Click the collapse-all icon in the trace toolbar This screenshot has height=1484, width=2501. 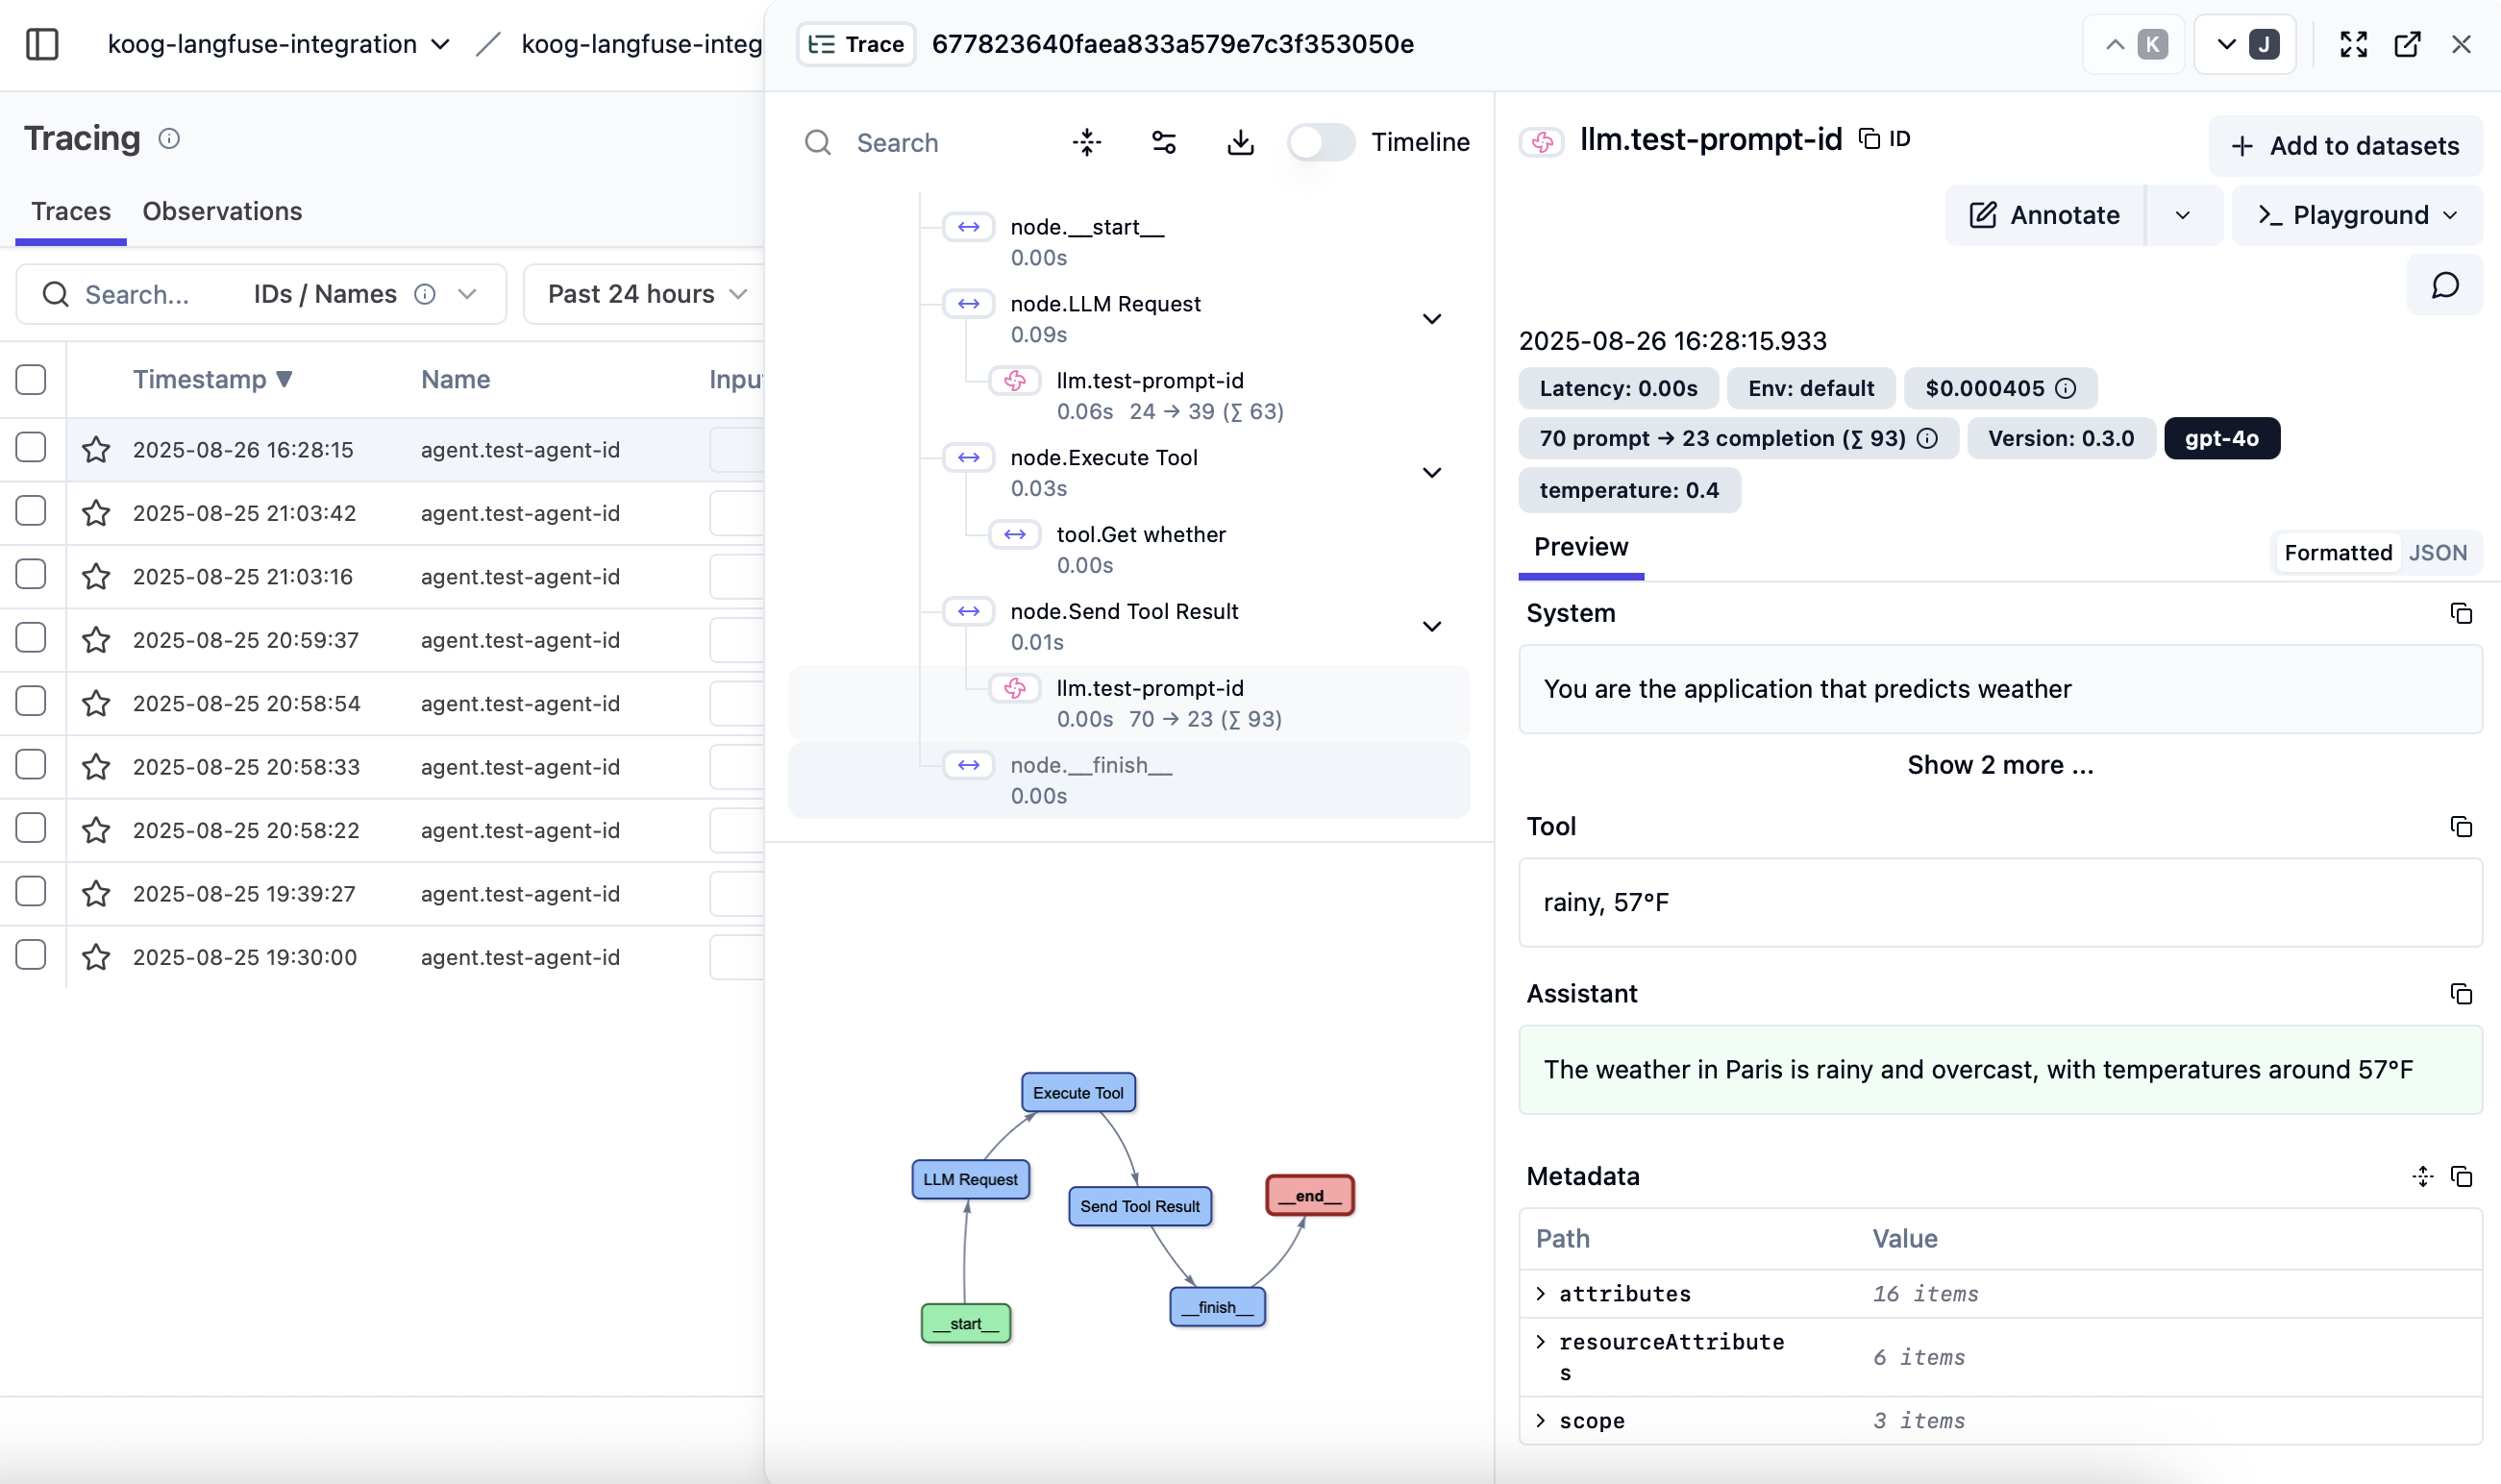click(1087, 142)
